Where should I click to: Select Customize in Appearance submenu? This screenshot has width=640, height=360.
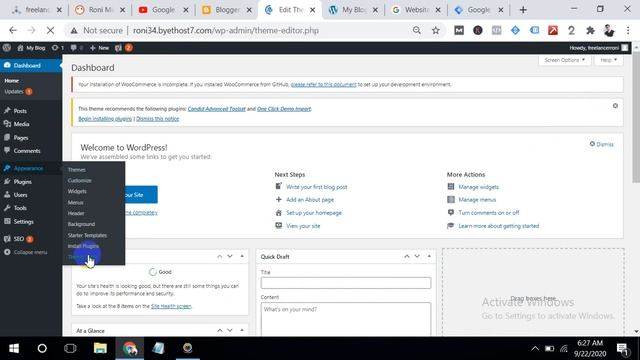click(x=80, y=180)
